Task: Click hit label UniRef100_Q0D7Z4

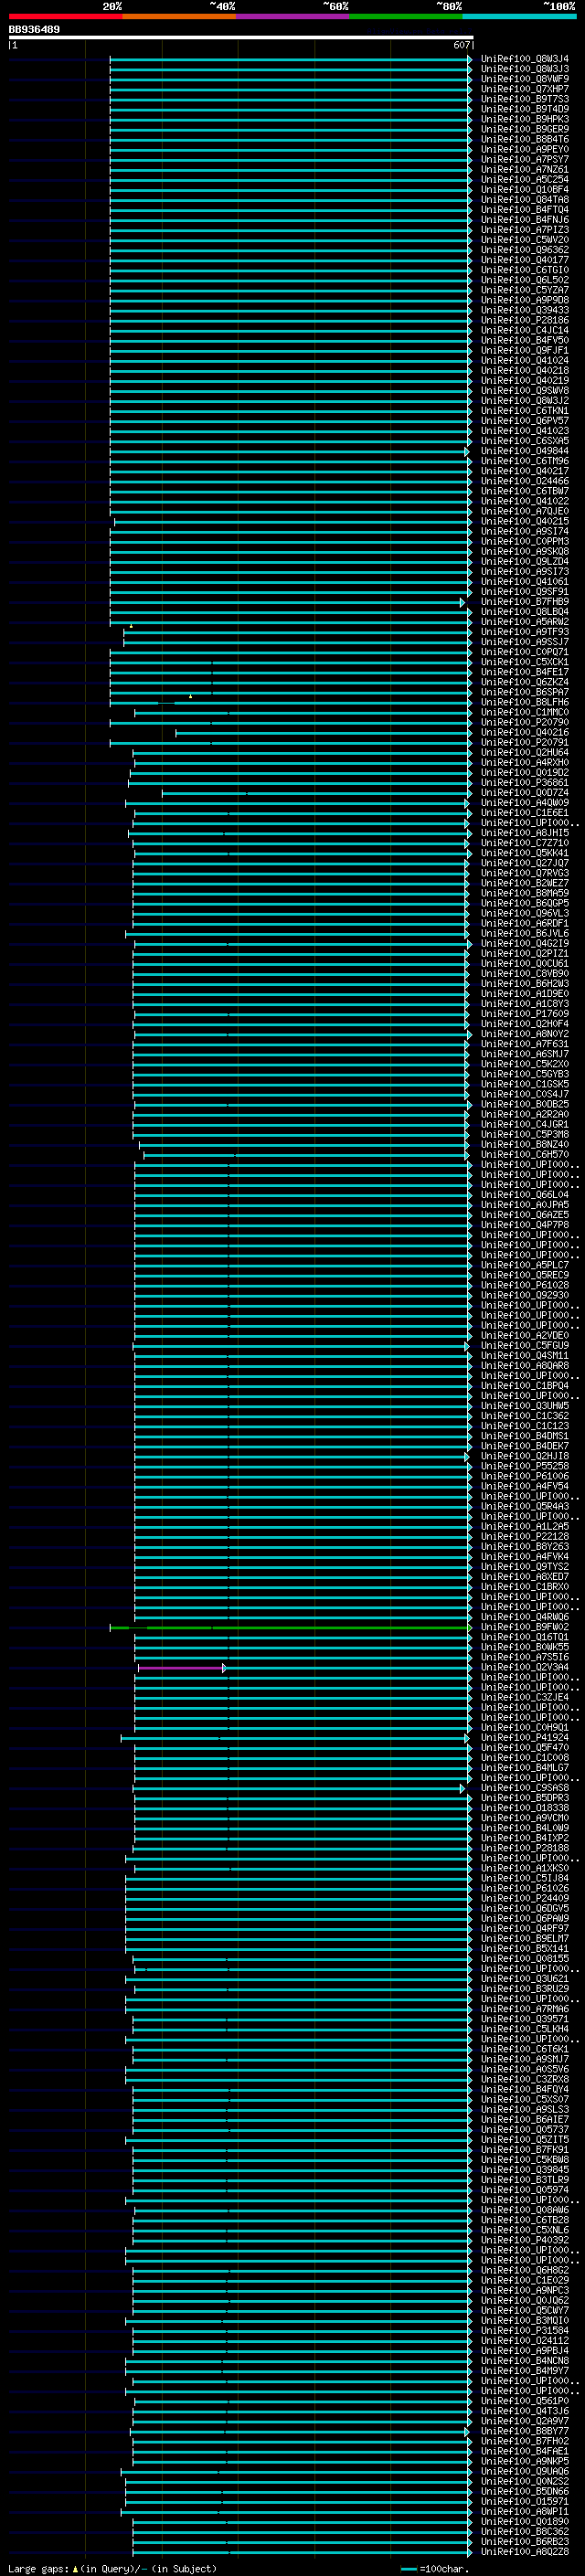Action: (525, 793)
